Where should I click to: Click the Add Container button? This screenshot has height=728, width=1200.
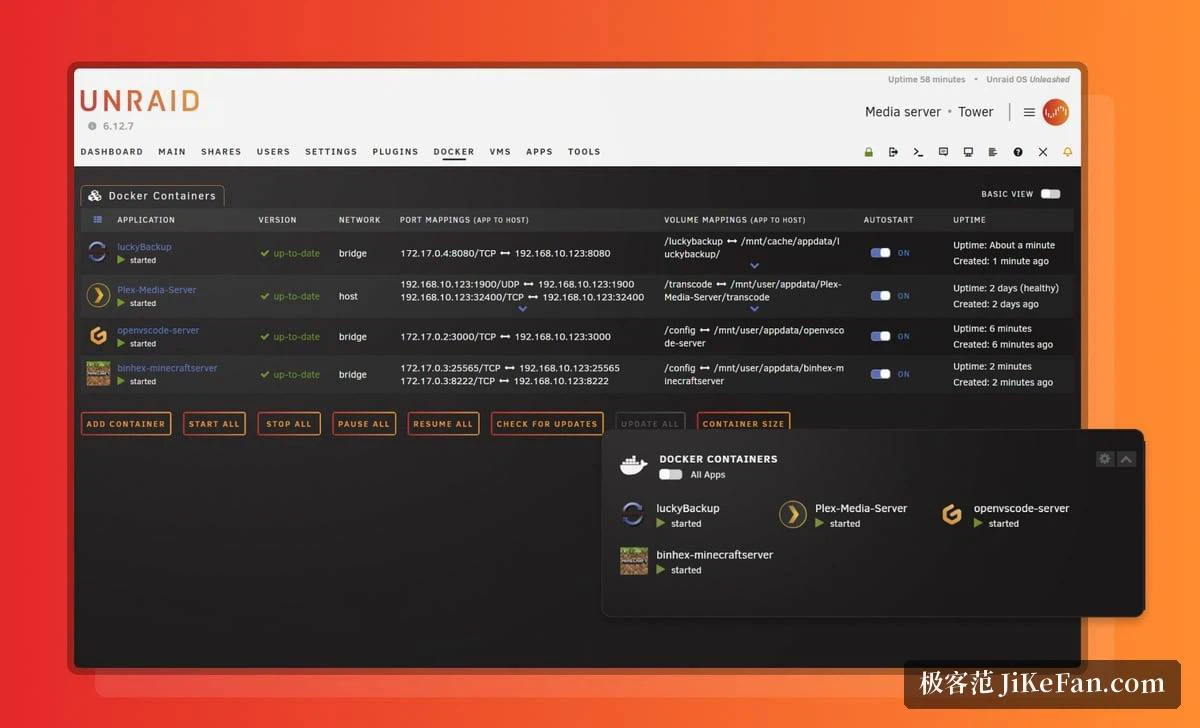coord(126,424)
